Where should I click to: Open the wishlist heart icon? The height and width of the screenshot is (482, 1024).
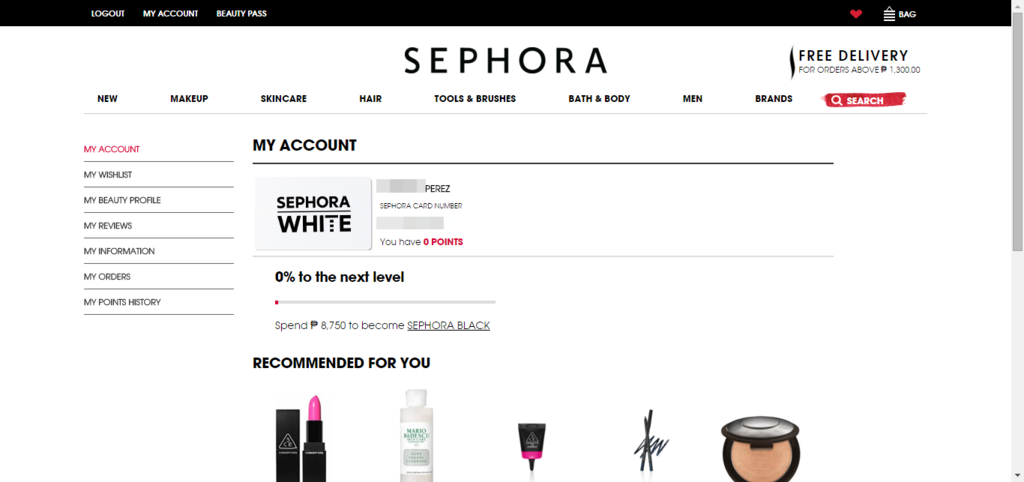(x=856, y=14)
